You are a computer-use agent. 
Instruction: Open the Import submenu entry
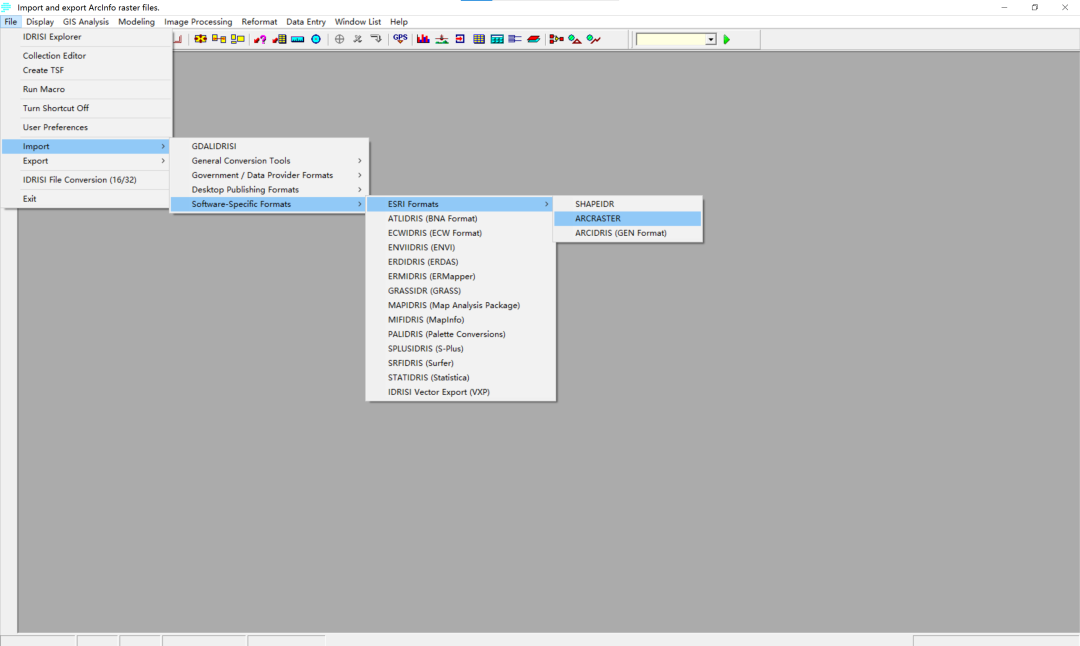(x=86, y=146)
